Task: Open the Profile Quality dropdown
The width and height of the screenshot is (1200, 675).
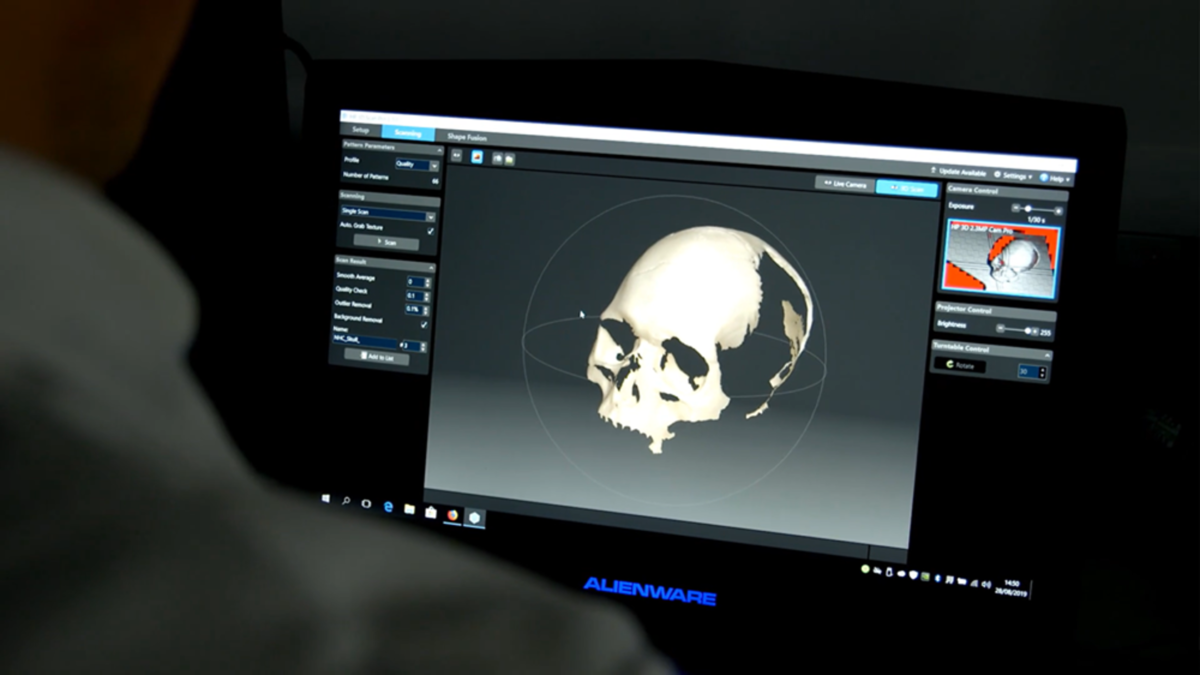Action: (x=416, y=164)
